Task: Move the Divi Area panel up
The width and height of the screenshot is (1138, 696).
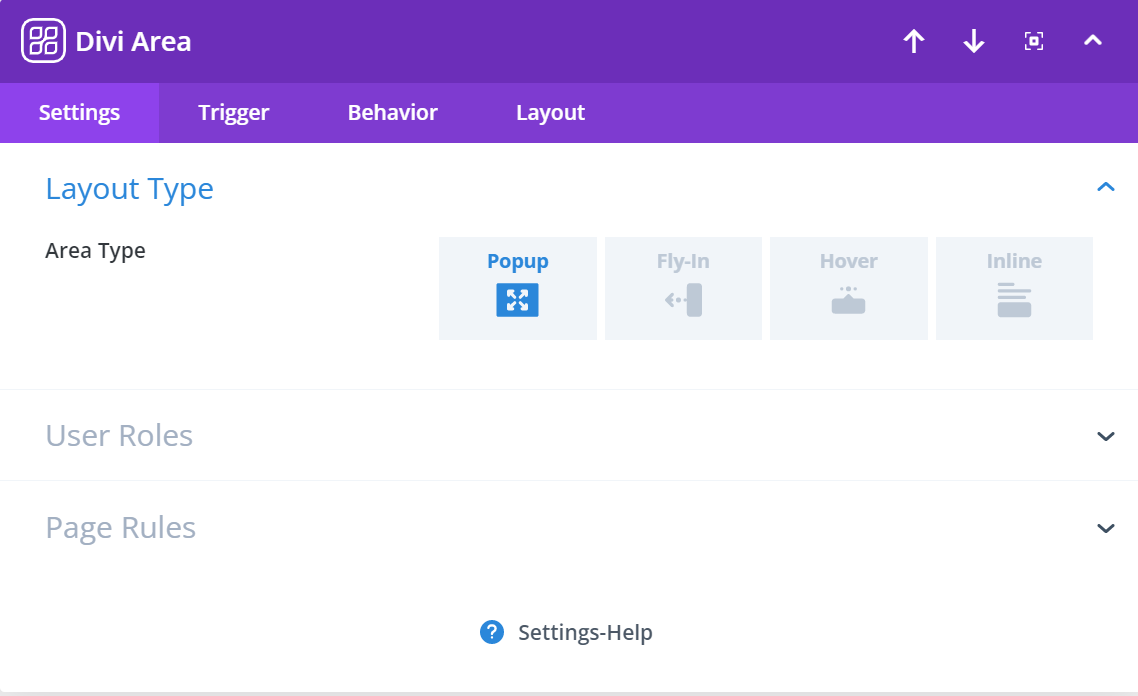Action: [x=914, y=41]
